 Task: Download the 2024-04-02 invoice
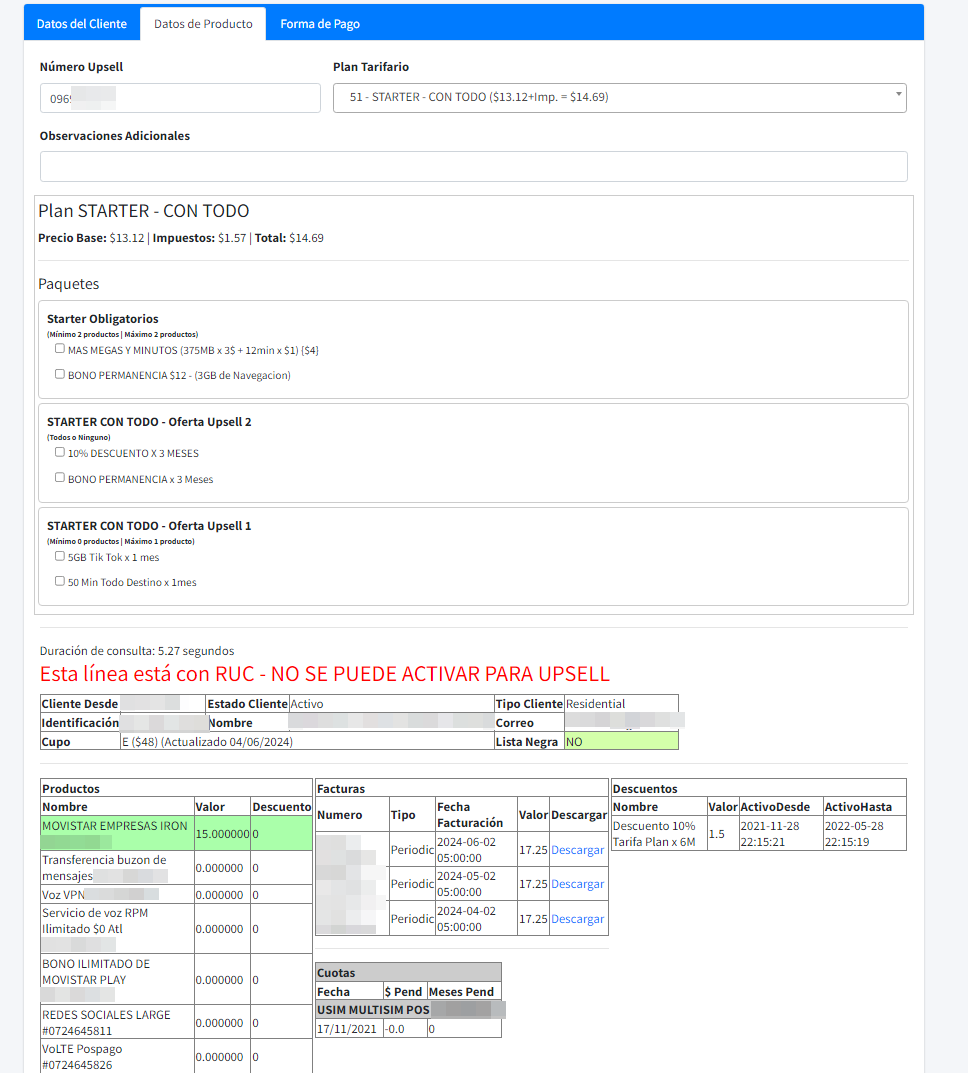[x=577, y=919]
